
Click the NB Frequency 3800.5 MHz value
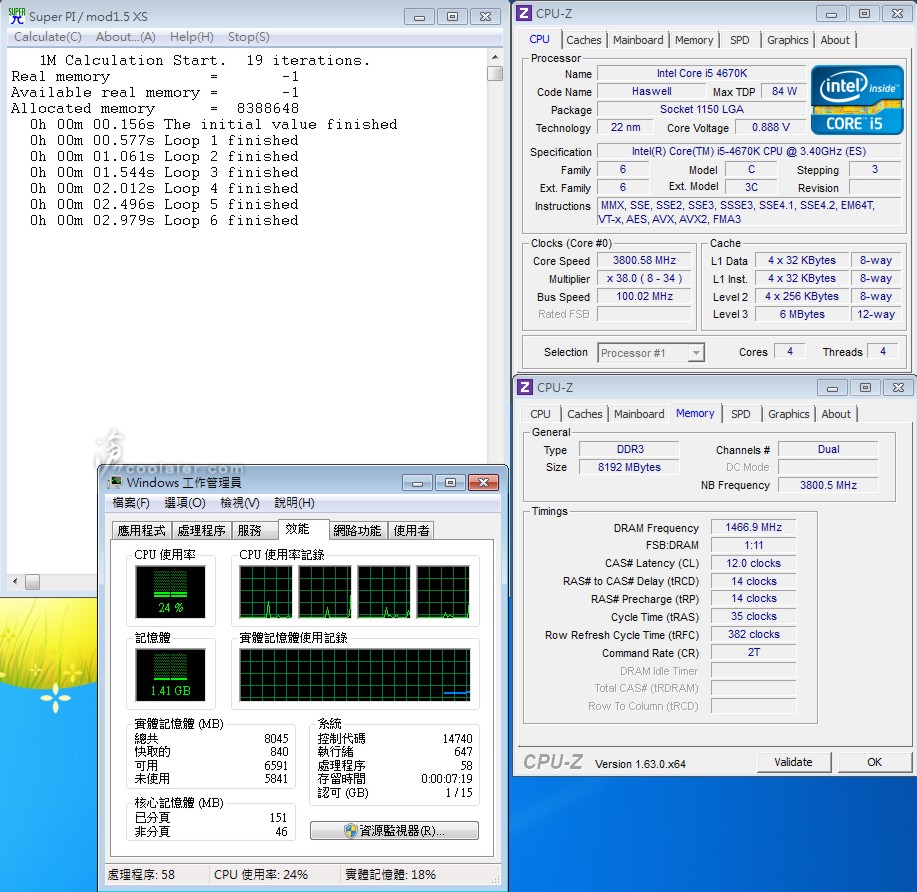click(828, 485)
